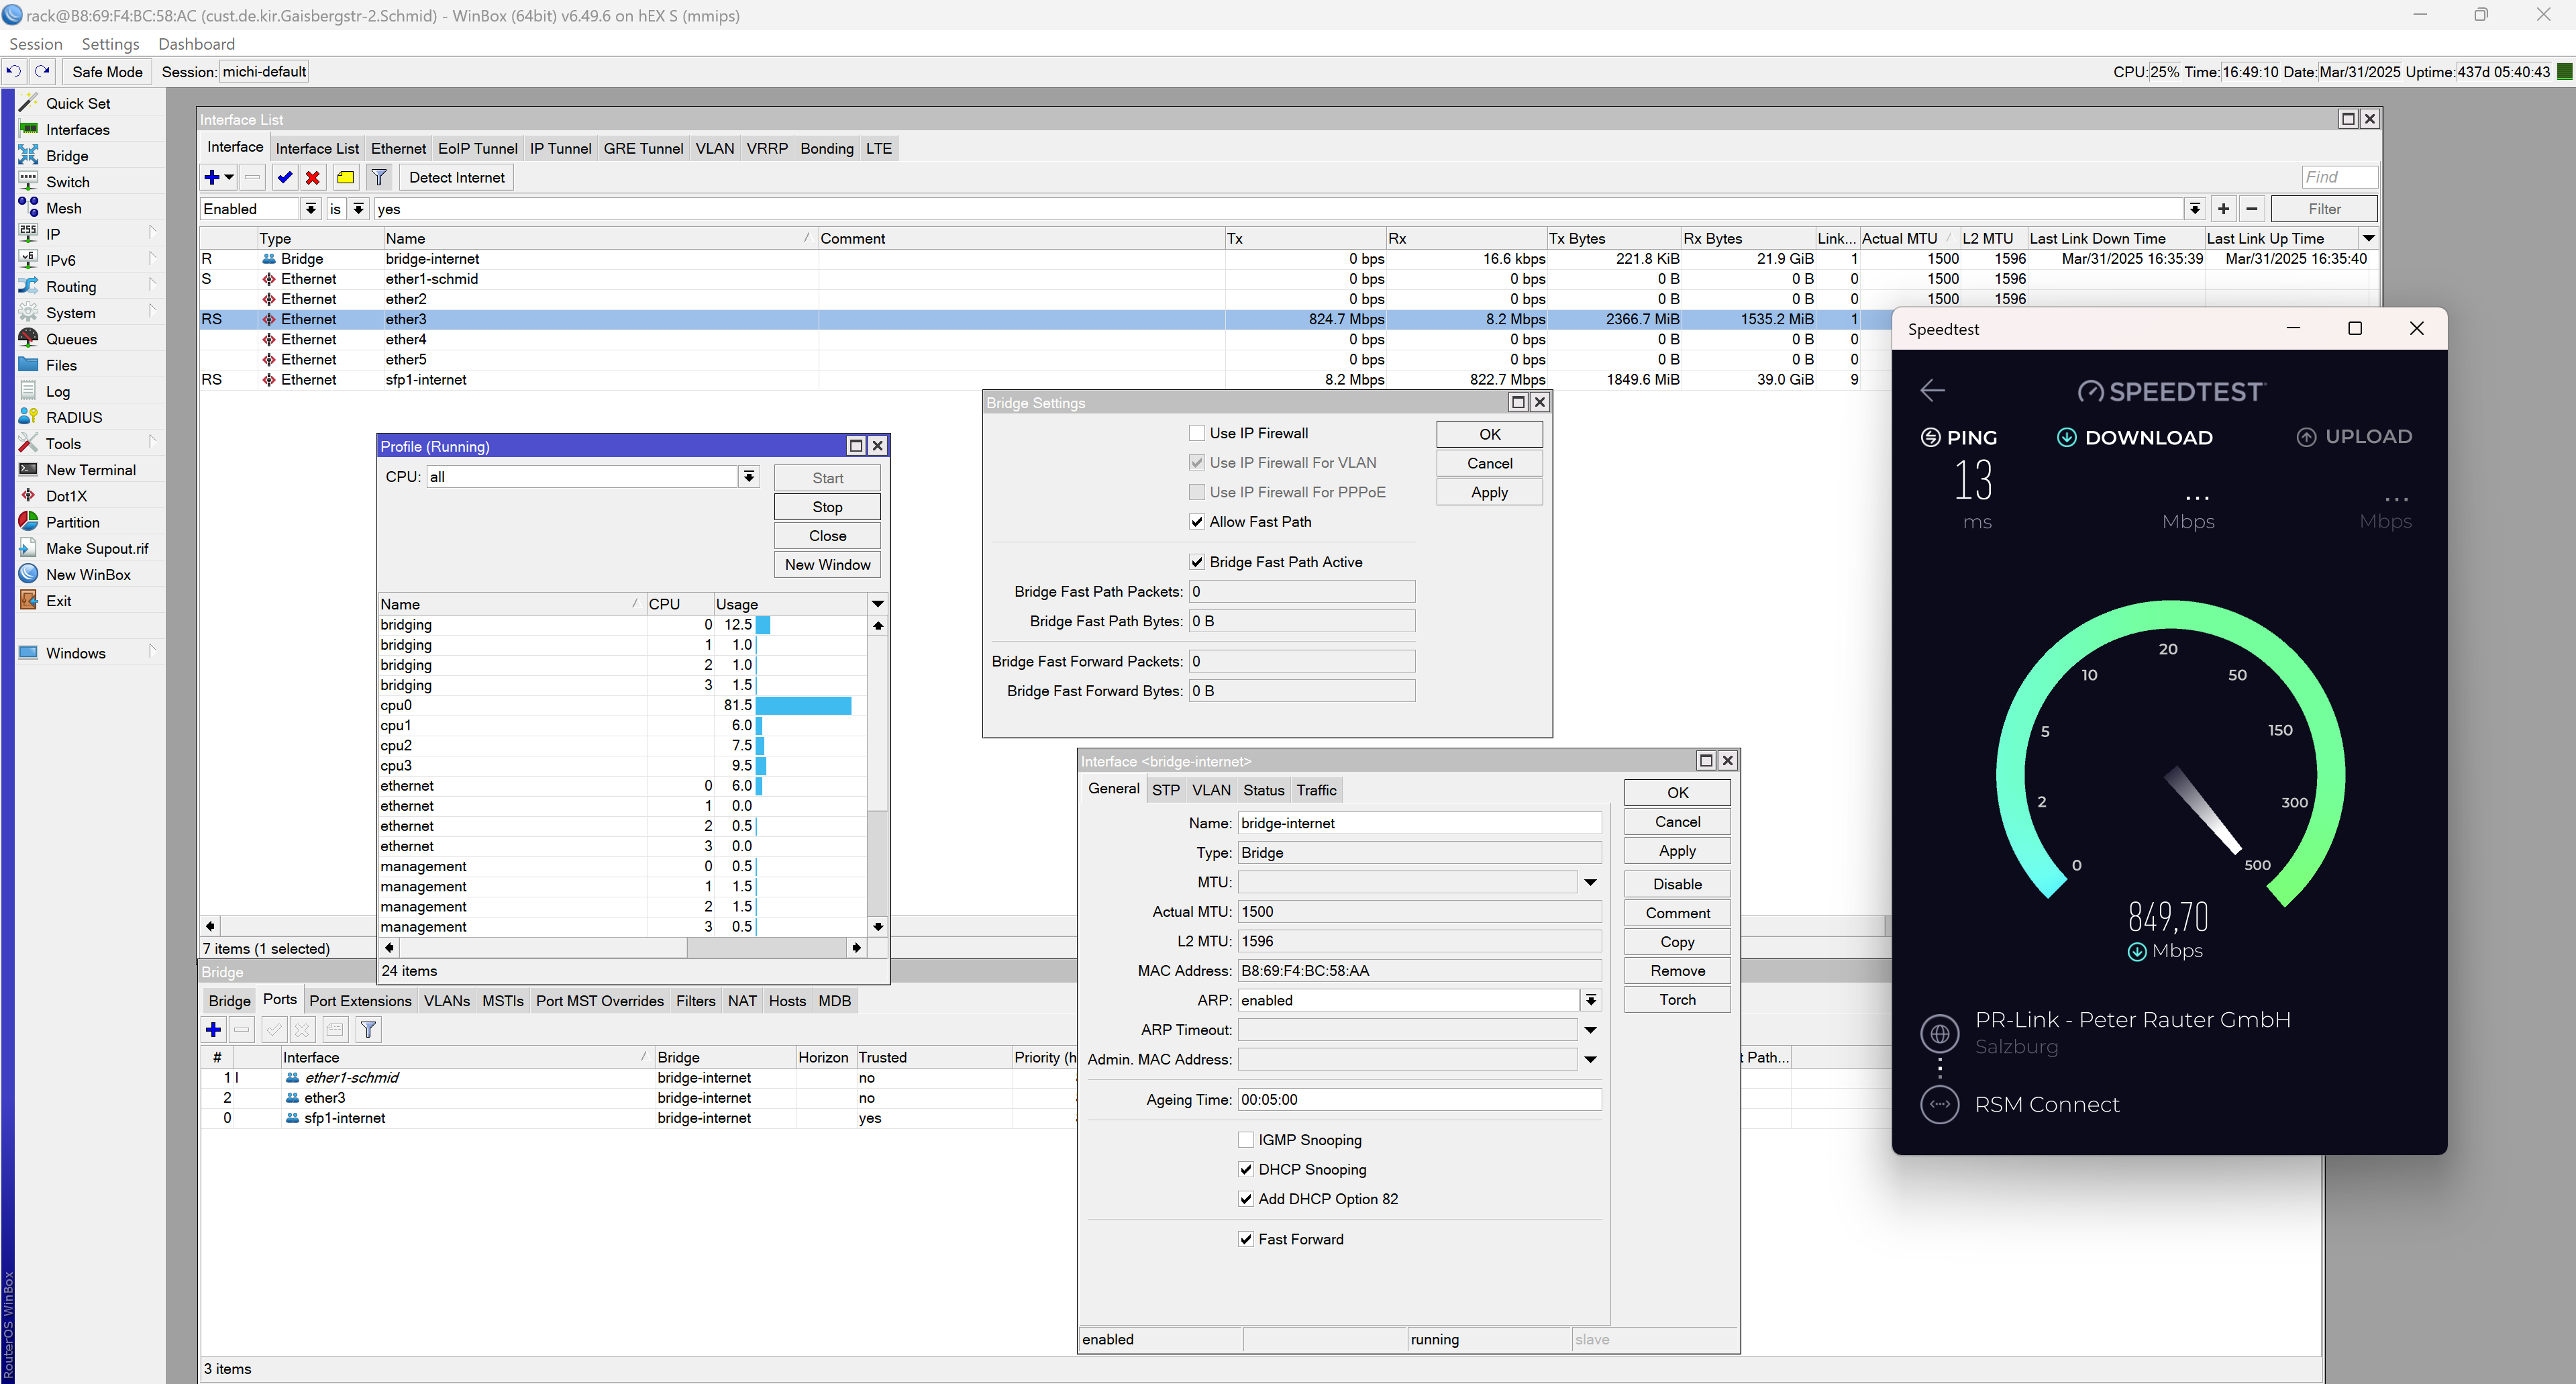Image resolution: width=2576 pixels, height=1384 pixels.
Task: Open the Bridge sidebar entry
Action: 67,155
